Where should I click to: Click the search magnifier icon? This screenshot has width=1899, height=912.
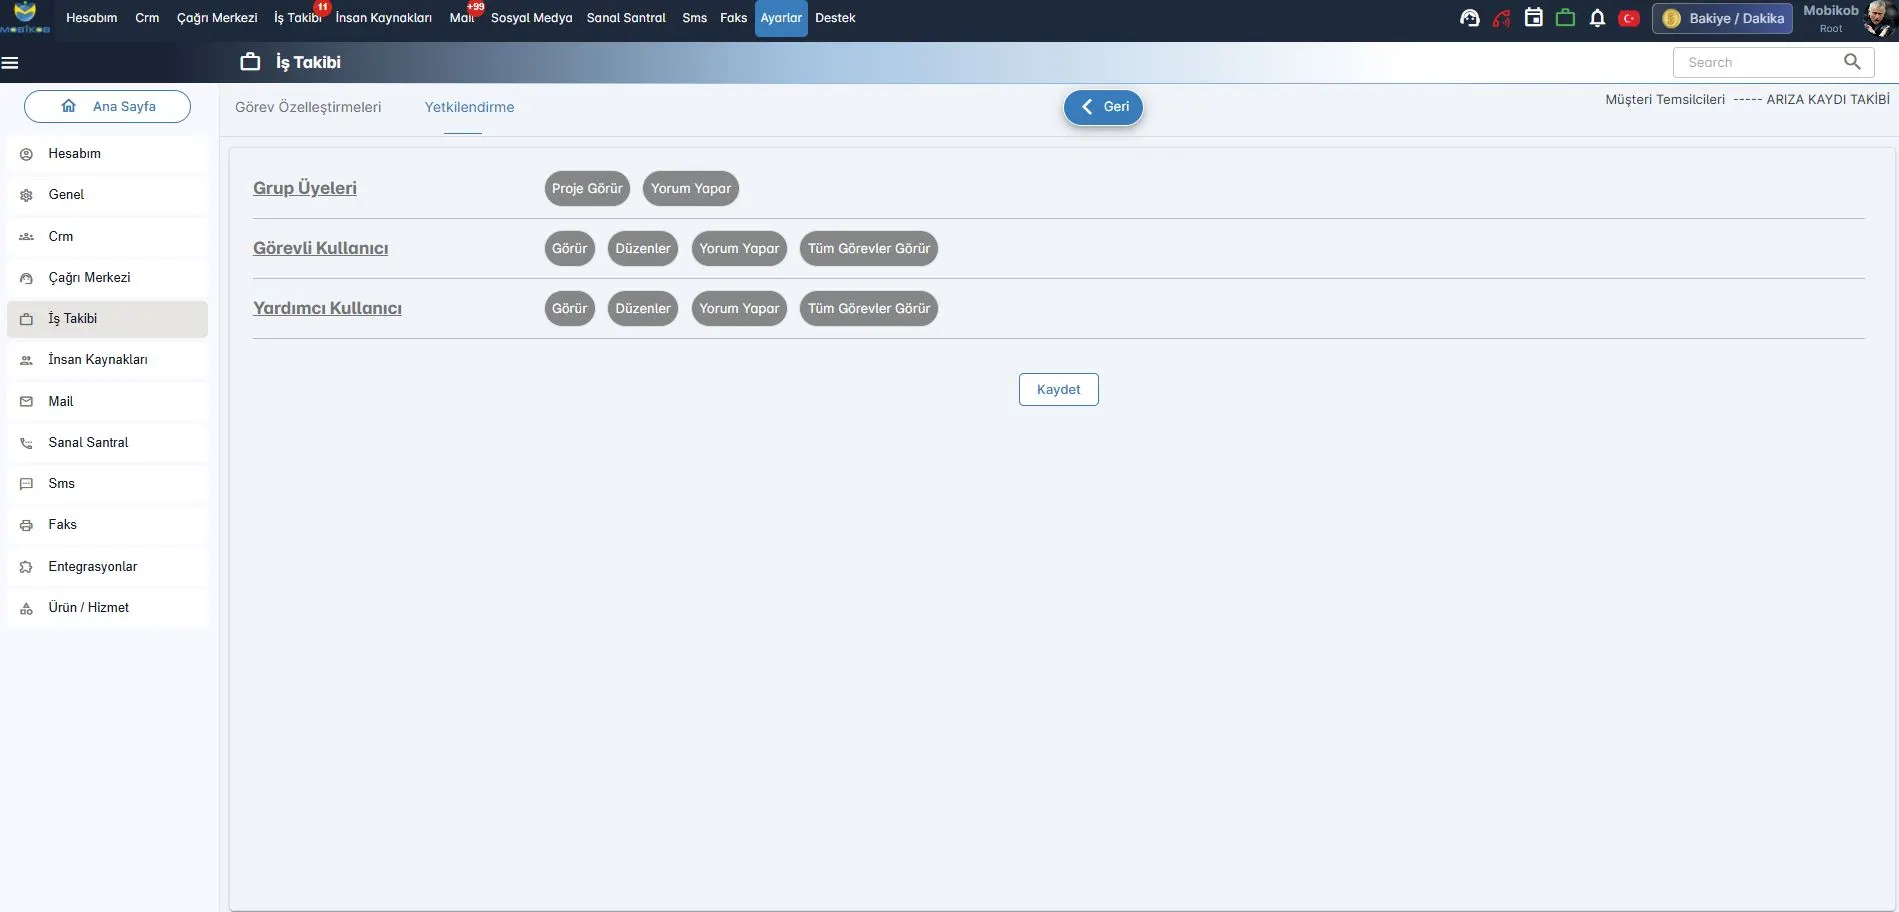[1852, 62]
